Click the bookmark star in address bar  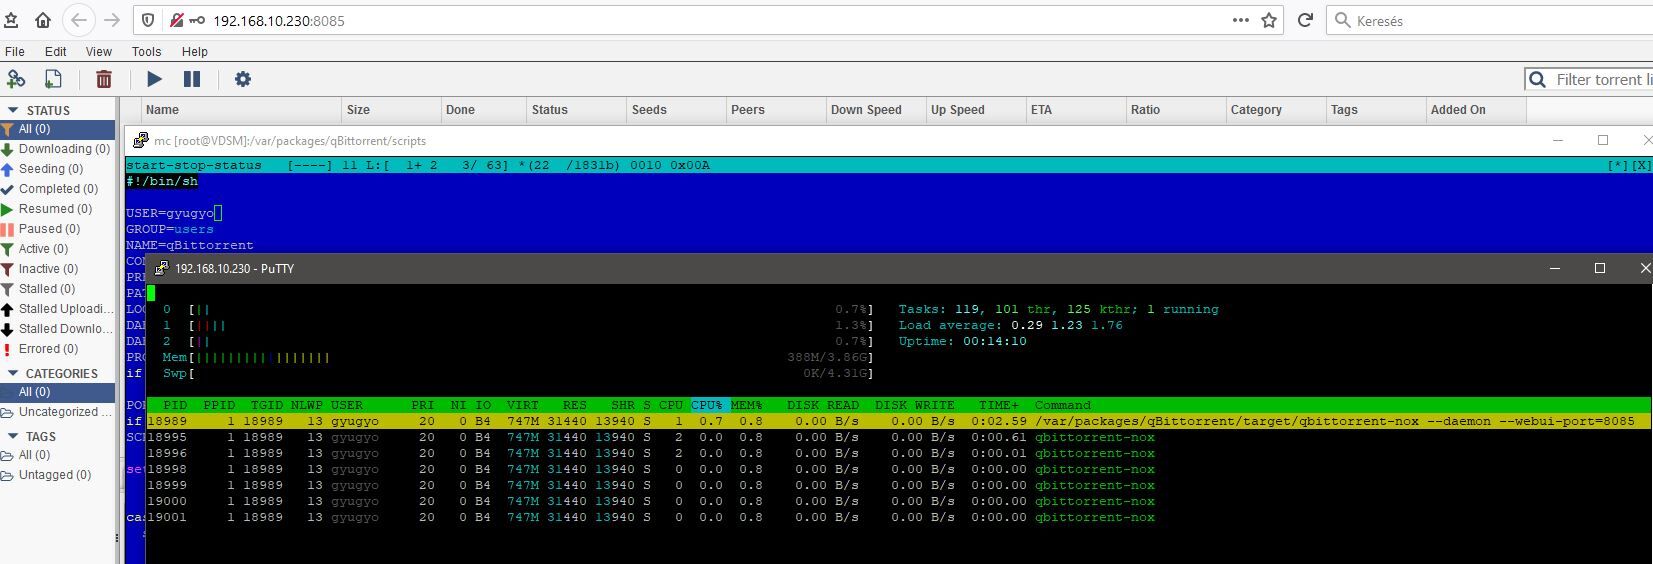coord(1269,20)
